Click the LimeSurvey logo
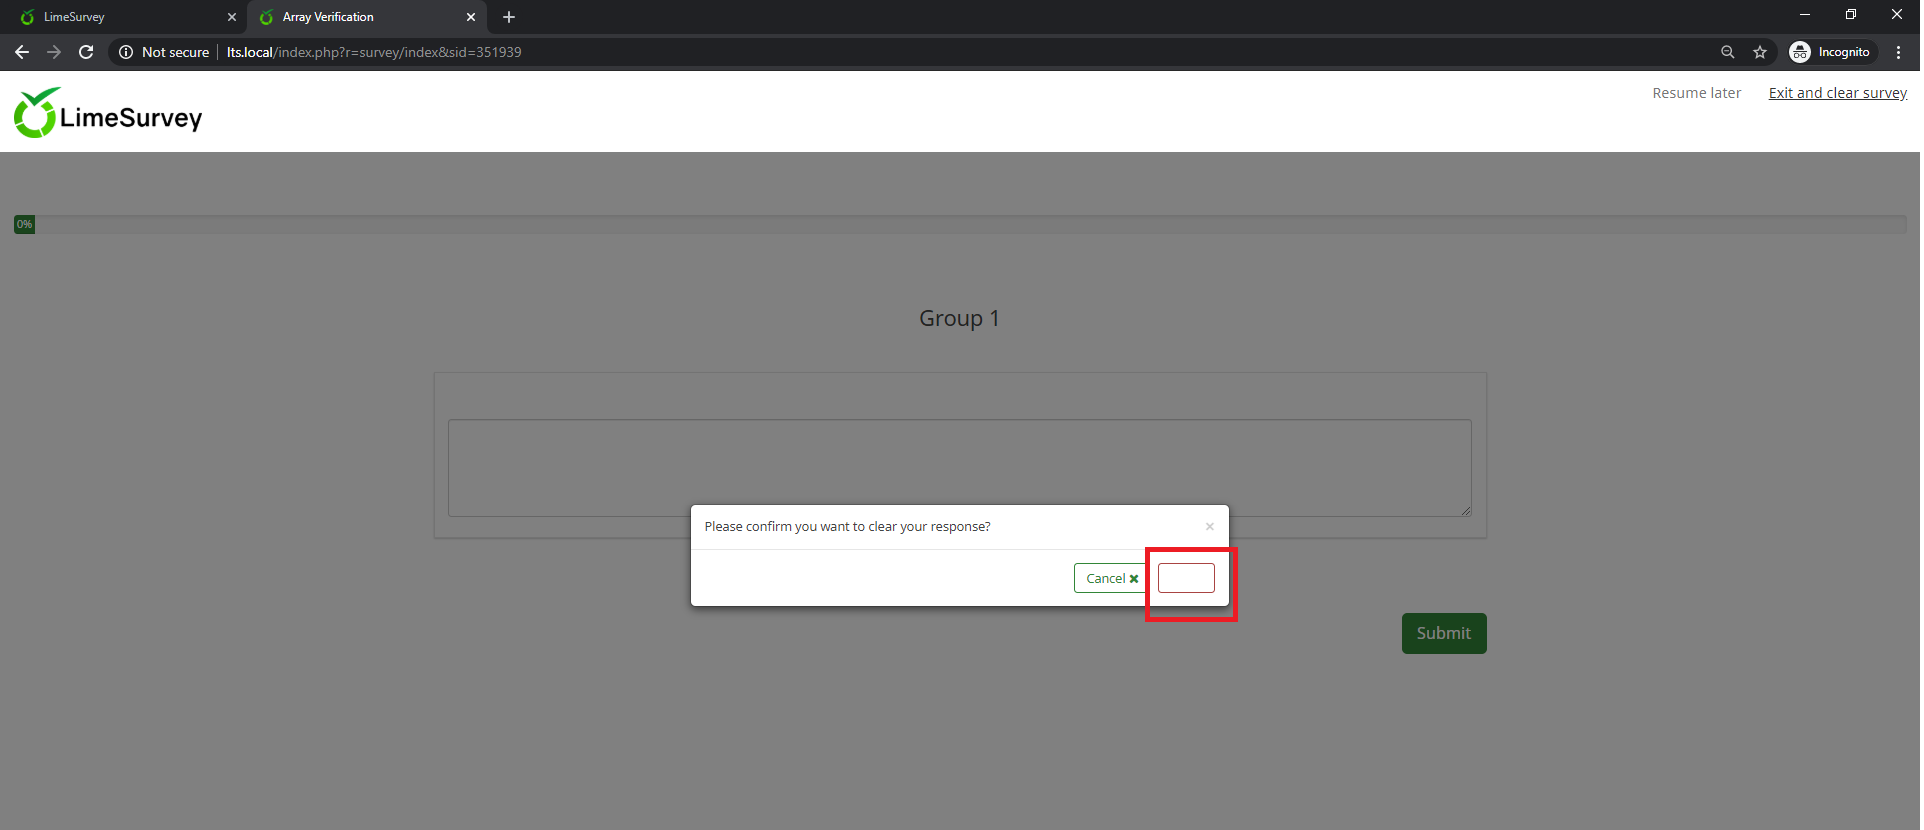 [x=108, y=113]
